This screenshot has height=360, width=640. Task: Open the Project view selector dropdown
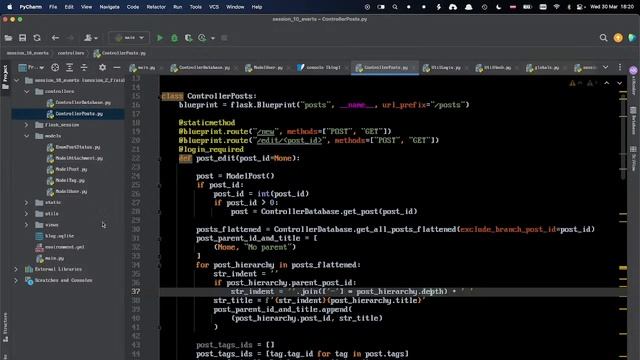pyautogui.click(x=31, y=67)
